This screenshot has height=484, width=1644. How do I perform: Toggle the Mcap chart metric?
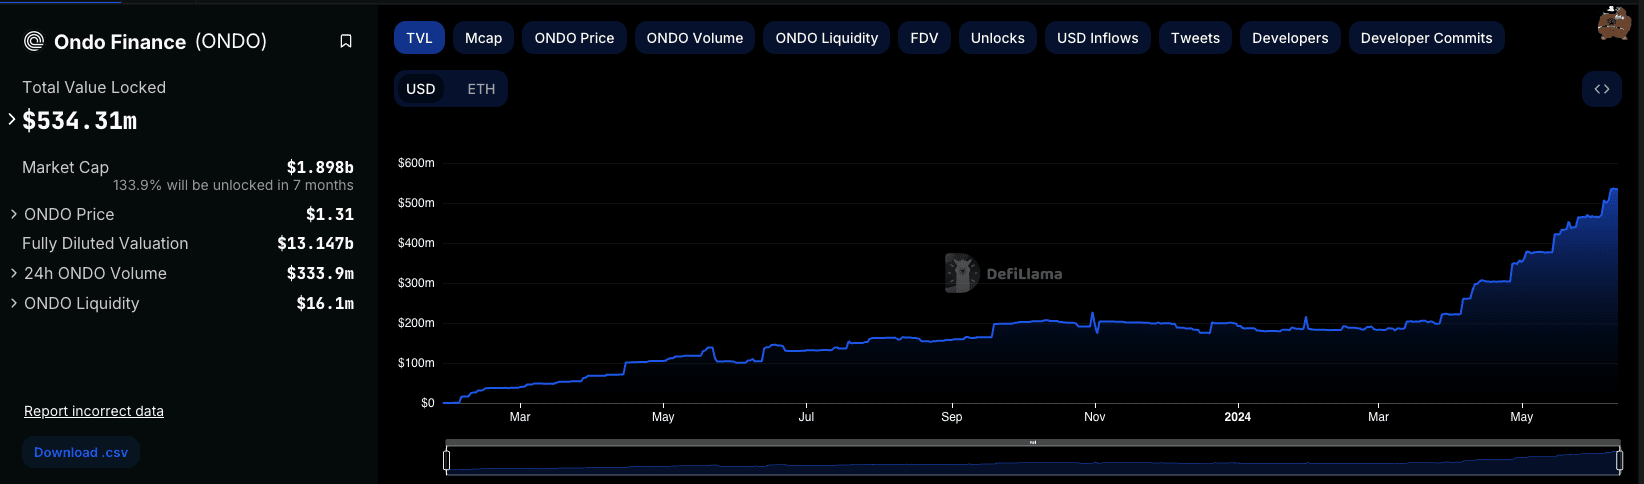coord(484,38)
